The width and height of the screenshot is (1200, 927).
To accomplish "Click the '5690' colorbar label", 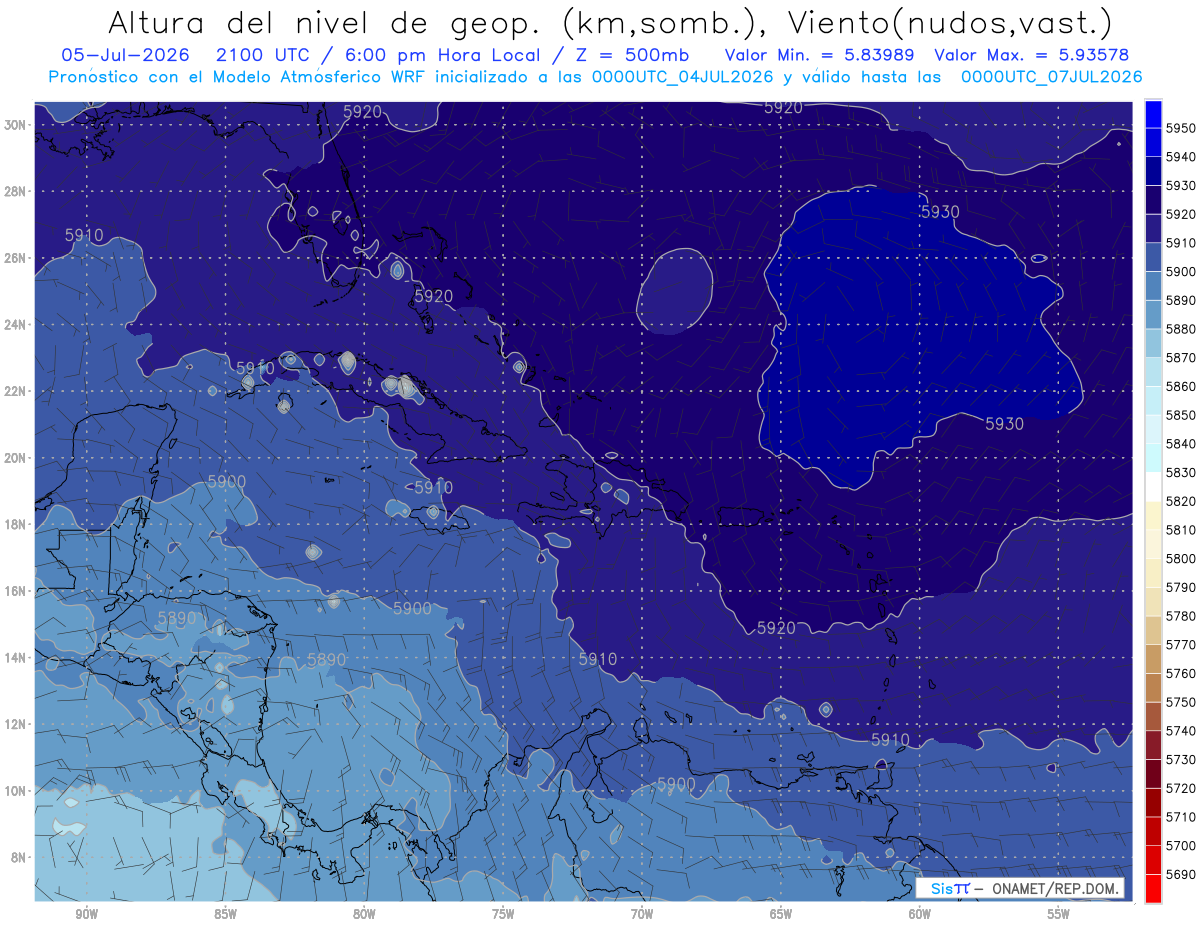I will 1181,874.
